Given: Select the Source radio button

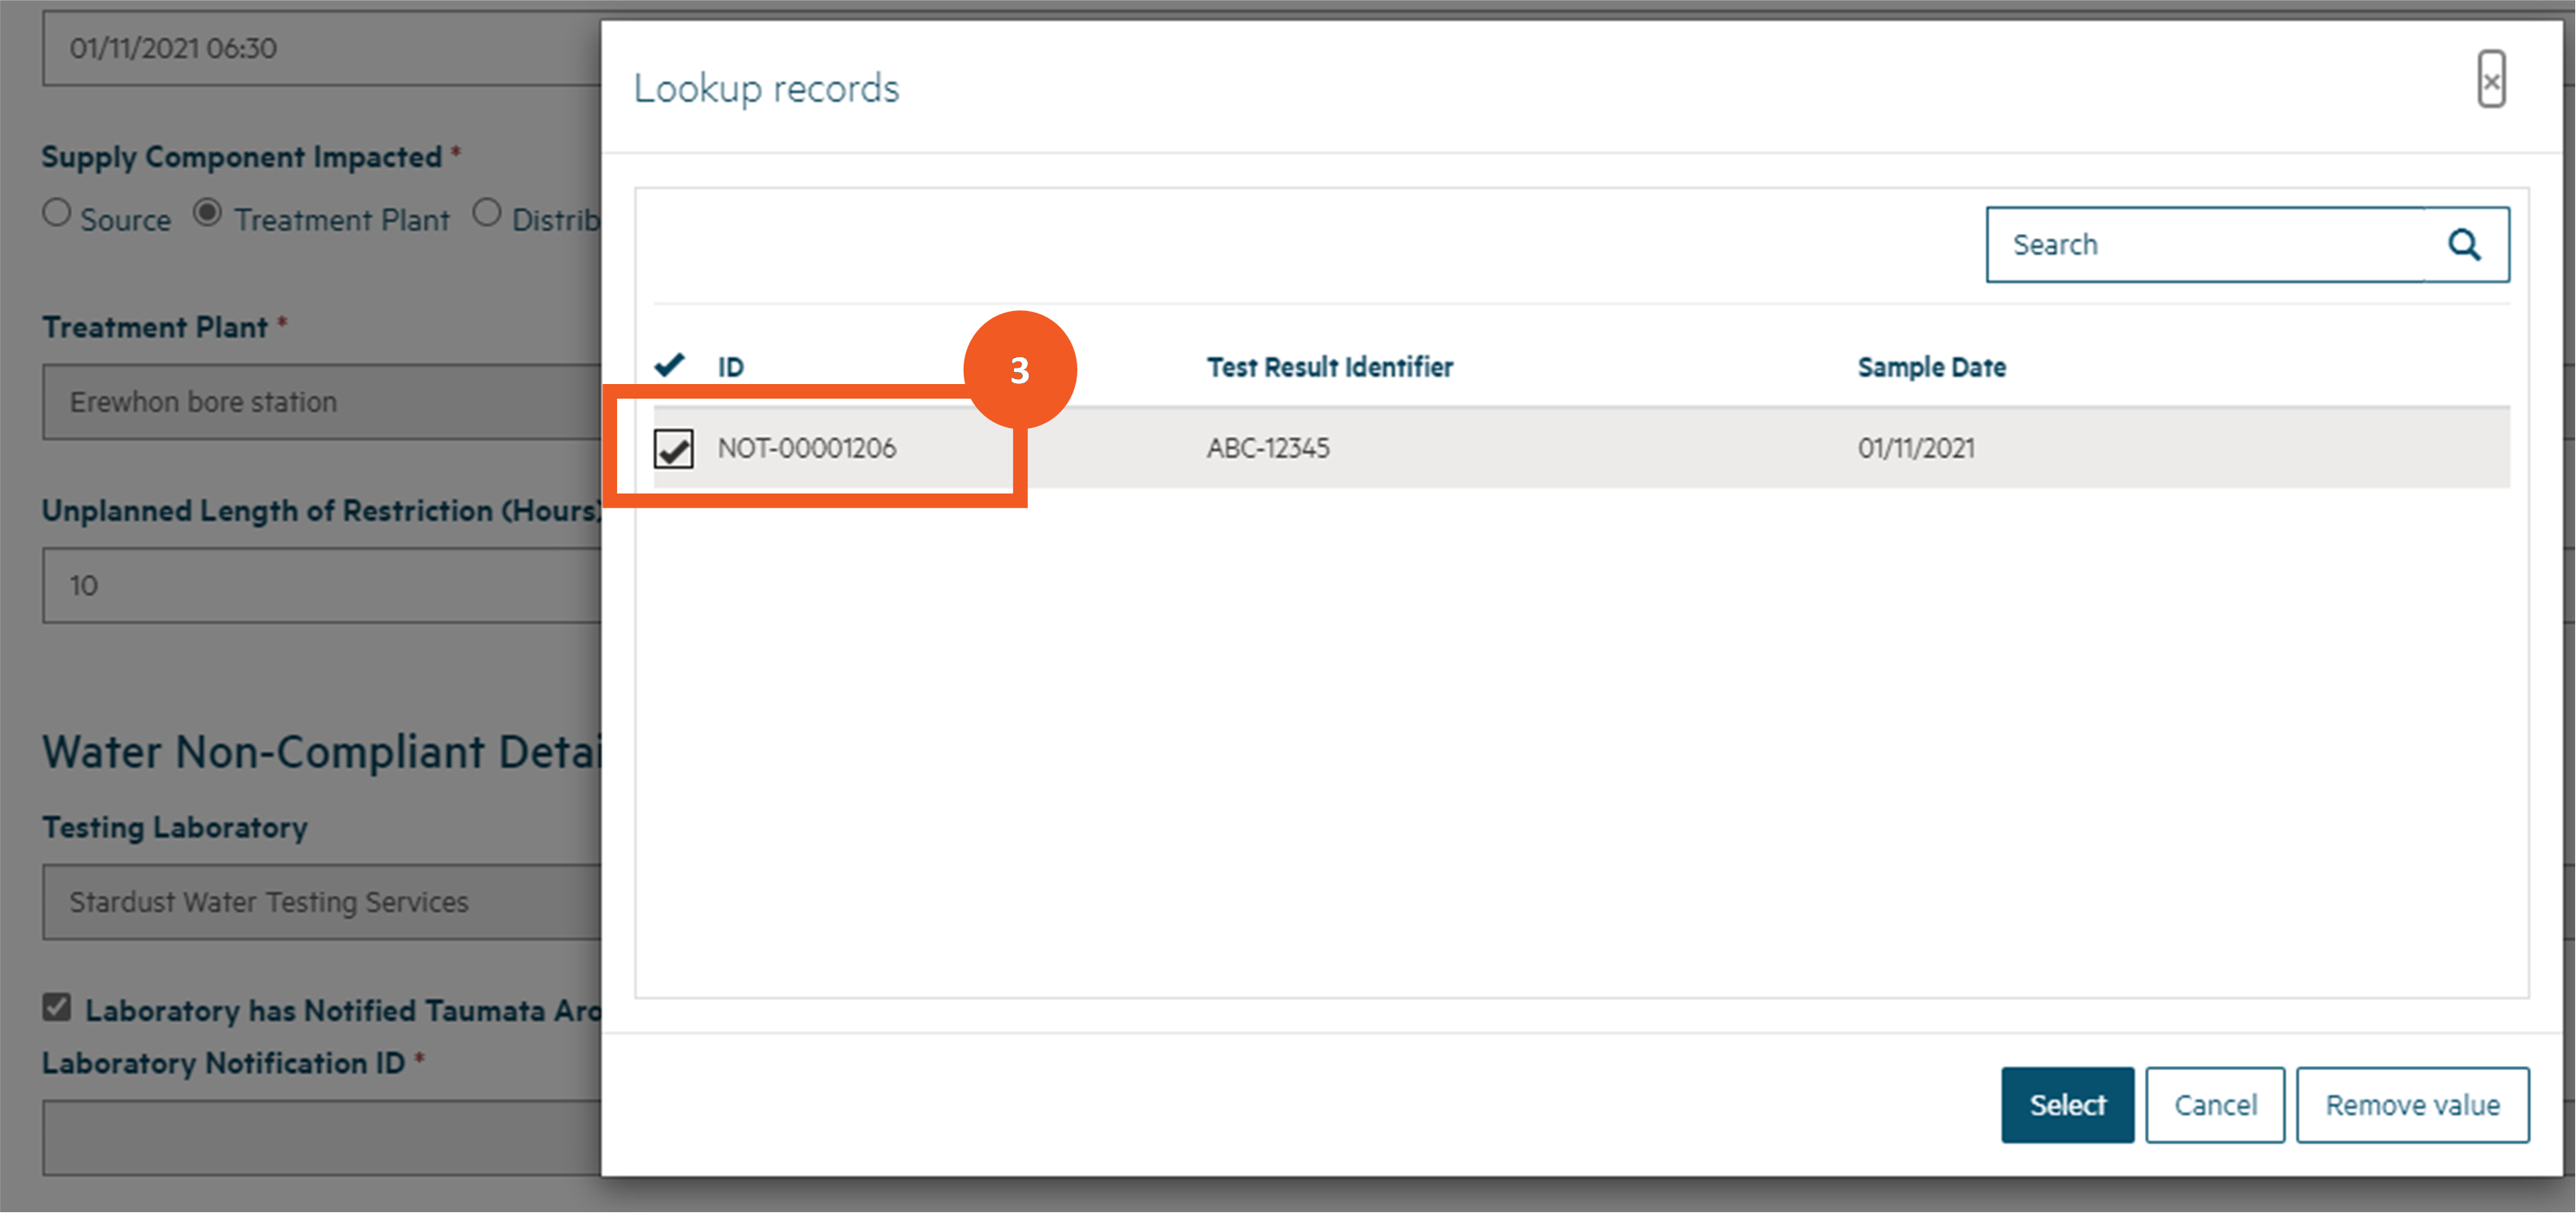Looking at the screenshot, I should point(57,213).
